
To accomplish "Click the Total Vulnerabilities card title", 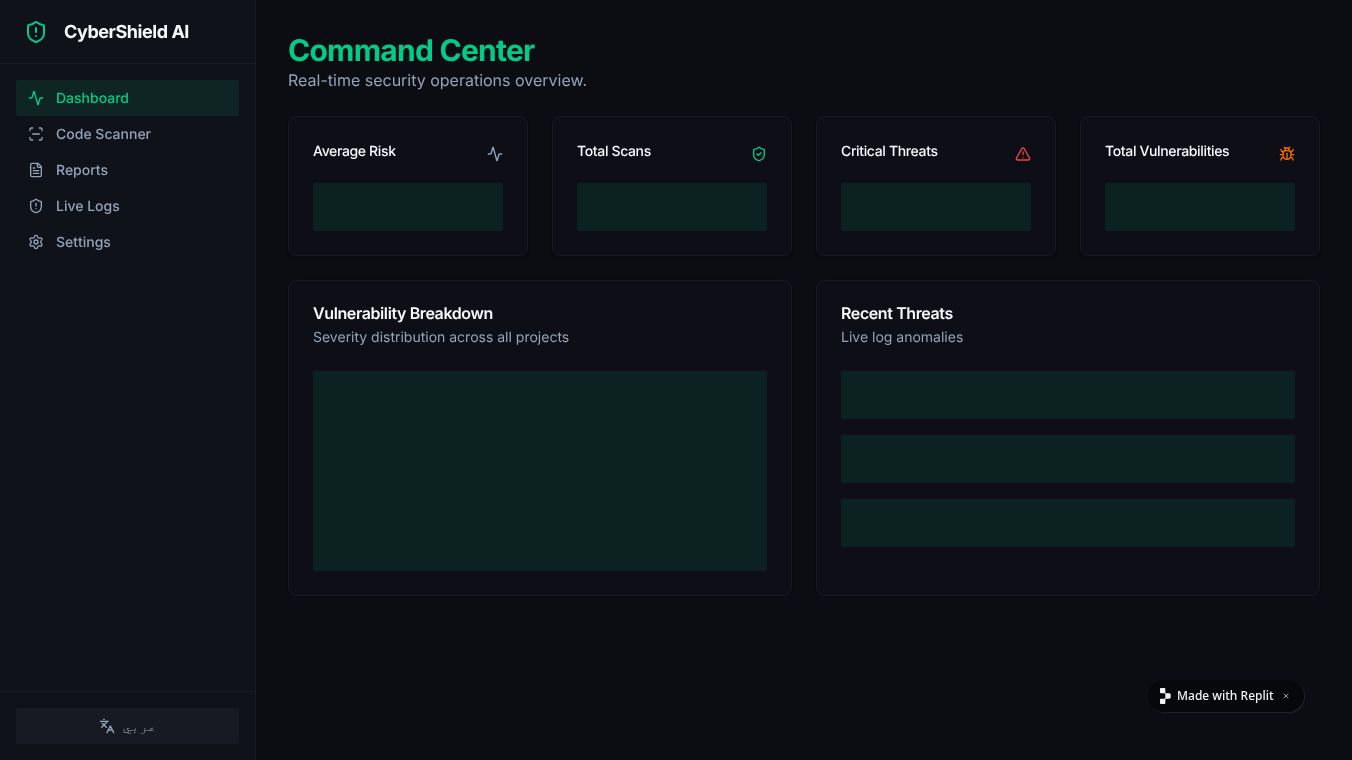I will [1167, 151].
